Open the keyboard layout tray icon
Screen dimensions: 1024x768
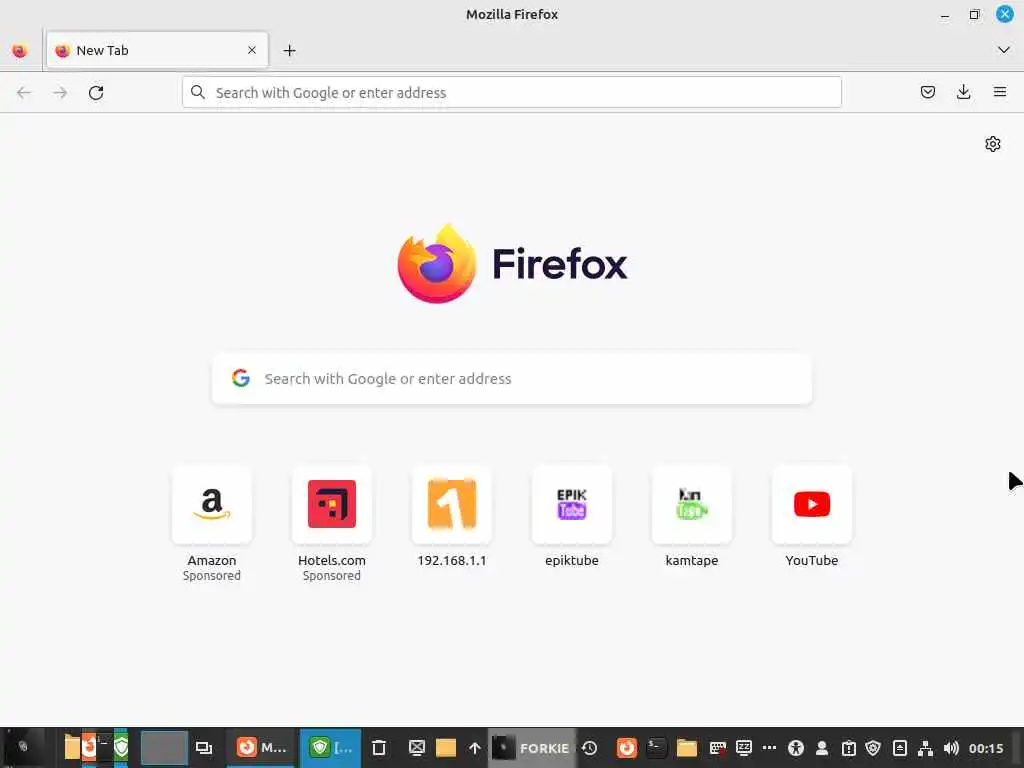(718, 748)
